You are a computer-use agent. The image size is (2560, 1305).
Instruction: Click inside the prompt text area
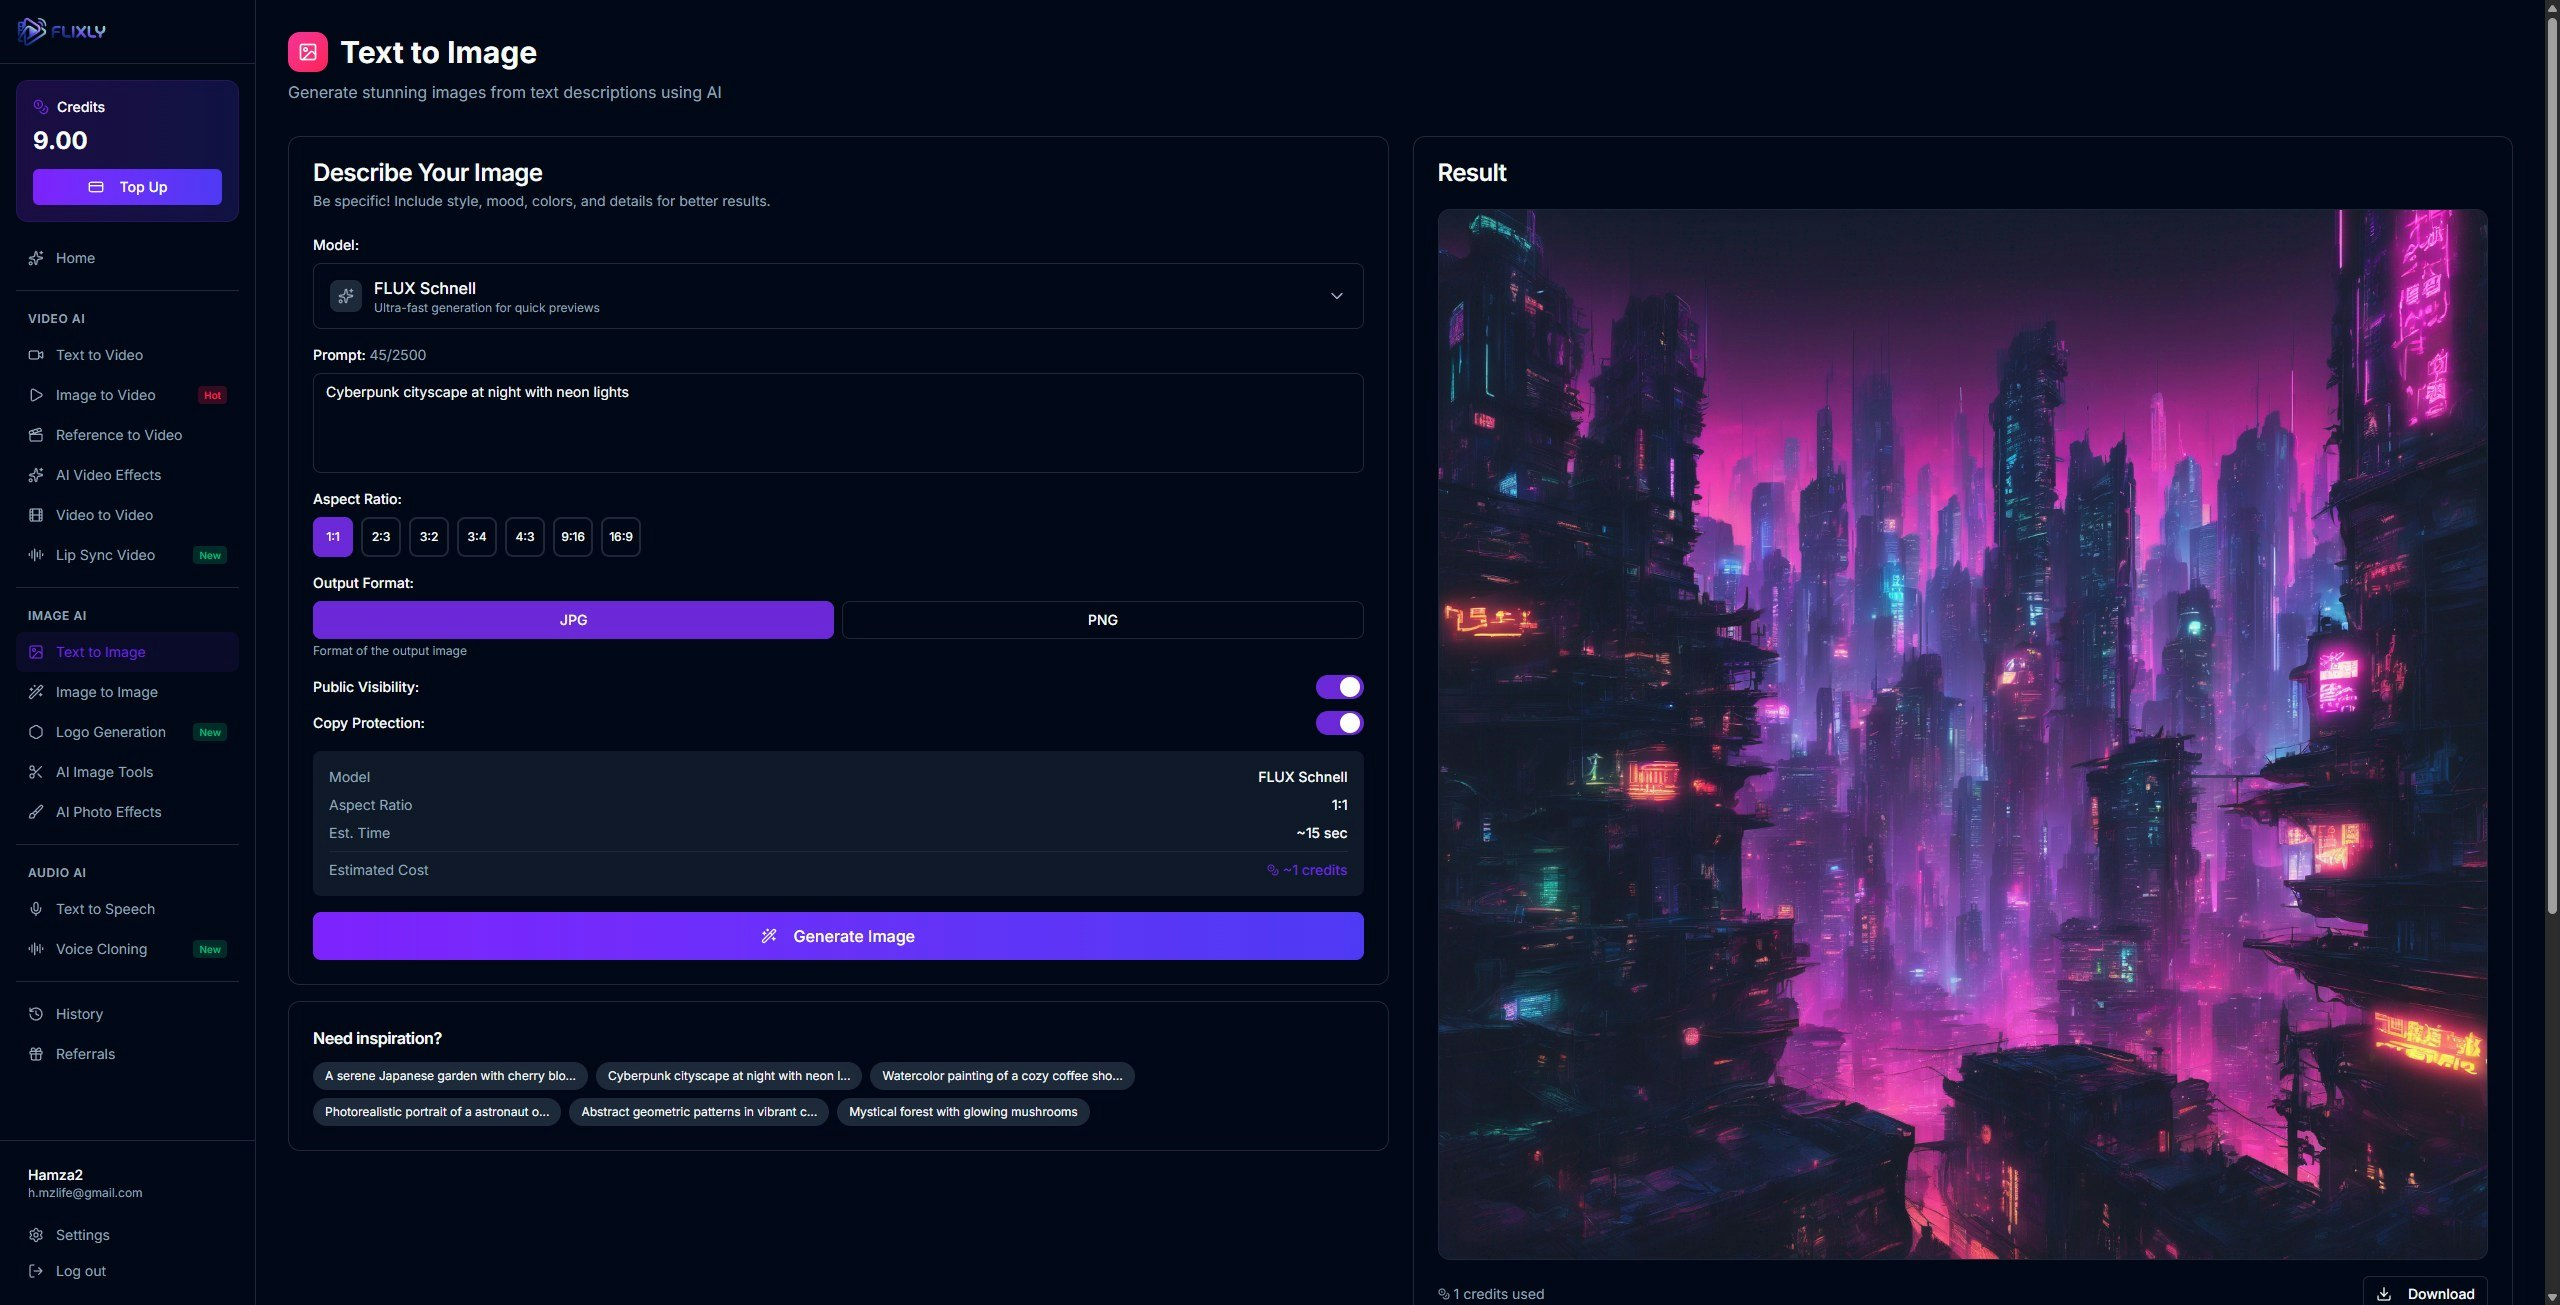click(x=837, y=422)
